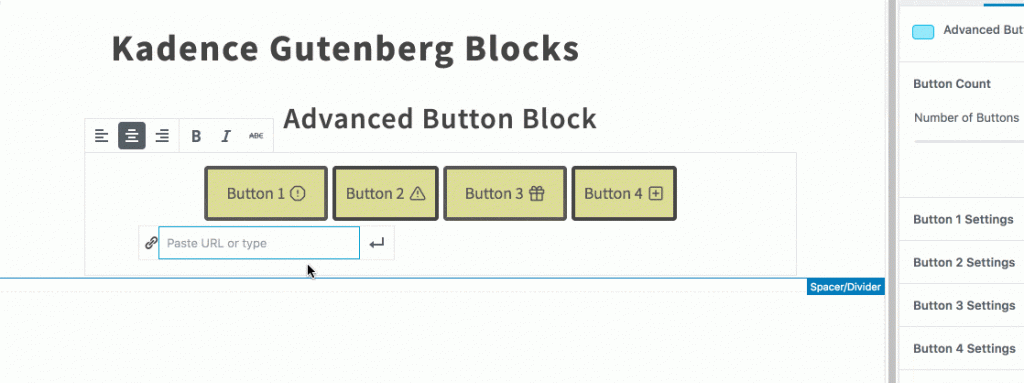This screenshot has width=1024, height=383.
Task: Open Button 4 Settings section
Action: coord(961,348)
